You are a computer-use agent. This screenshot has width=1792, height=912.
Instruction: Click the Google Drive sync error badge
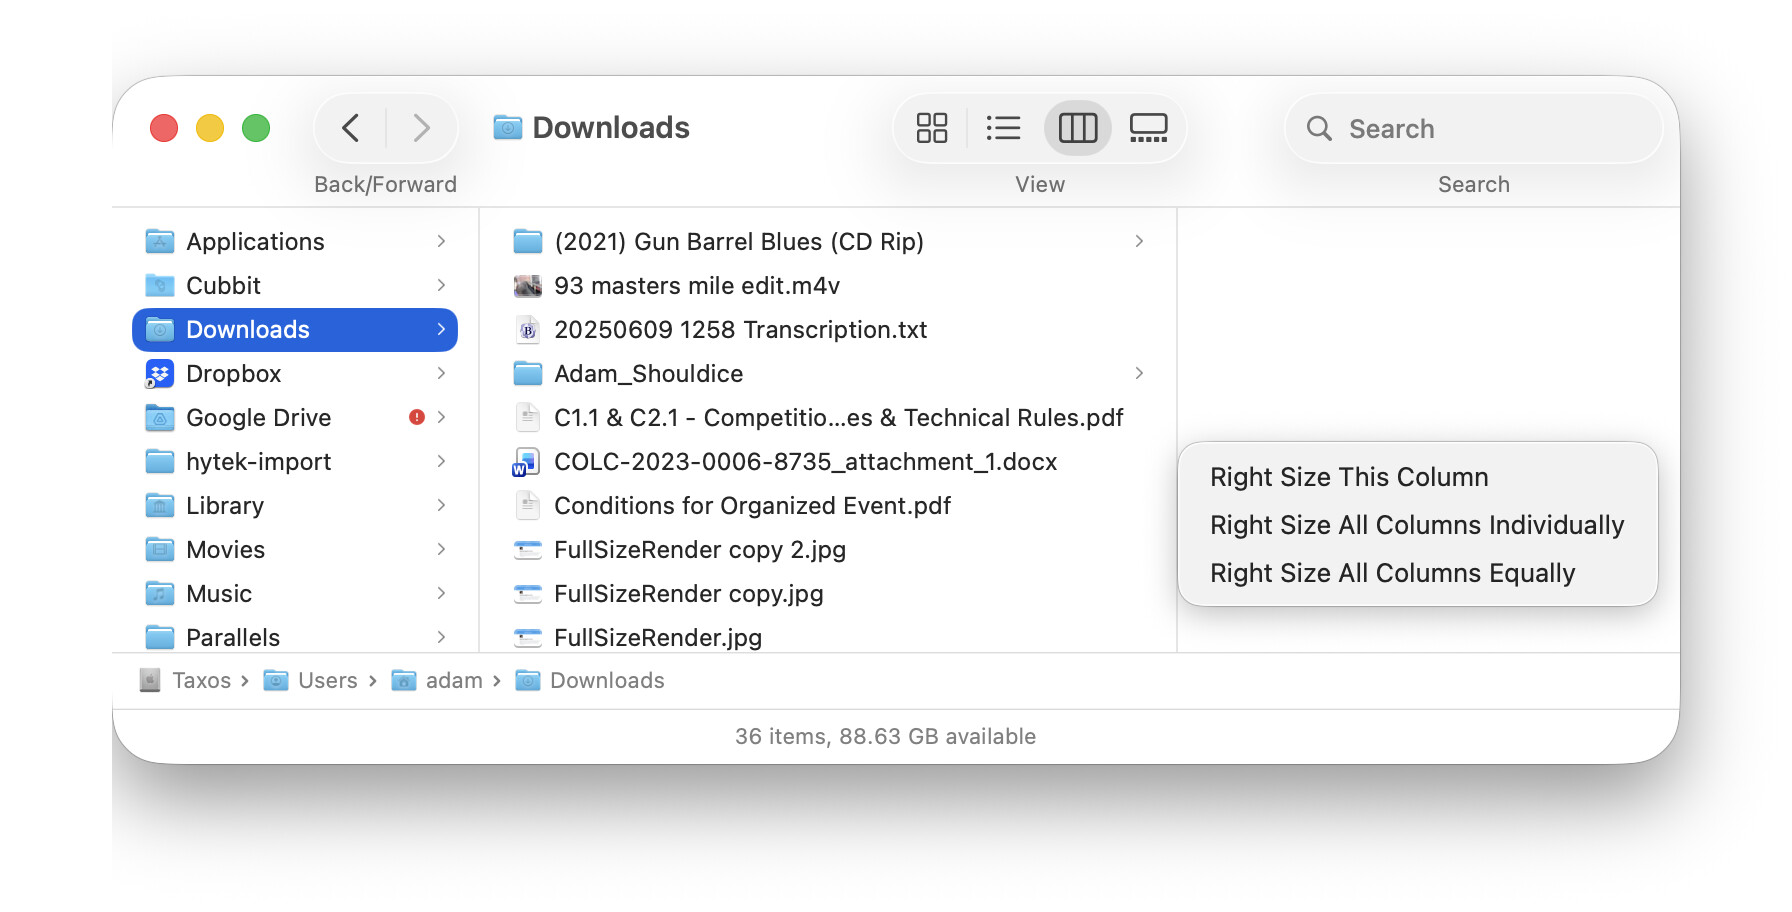417,417
